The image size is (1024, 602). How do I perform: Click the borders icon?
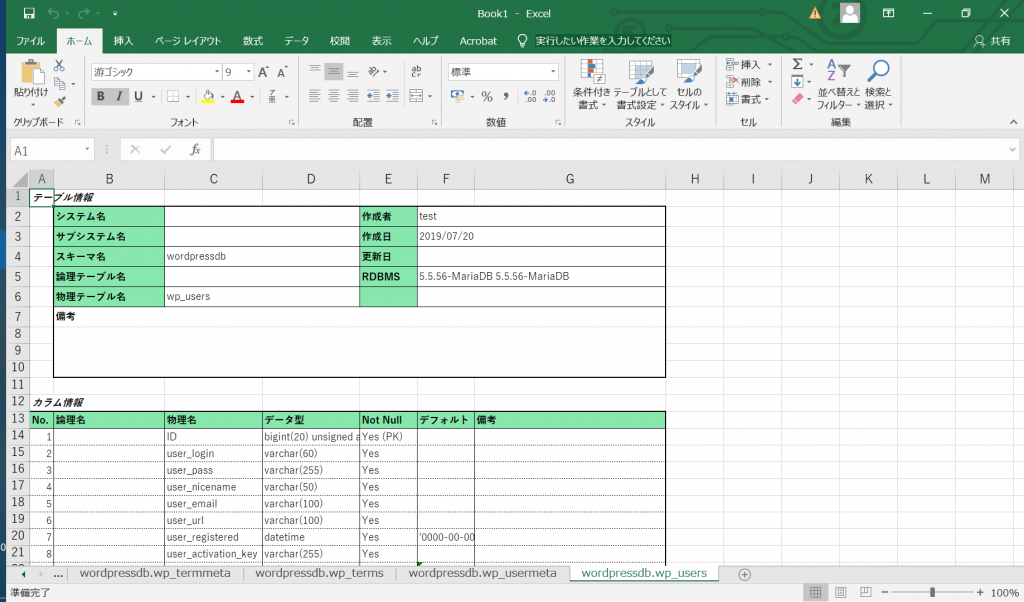[173, 97]
